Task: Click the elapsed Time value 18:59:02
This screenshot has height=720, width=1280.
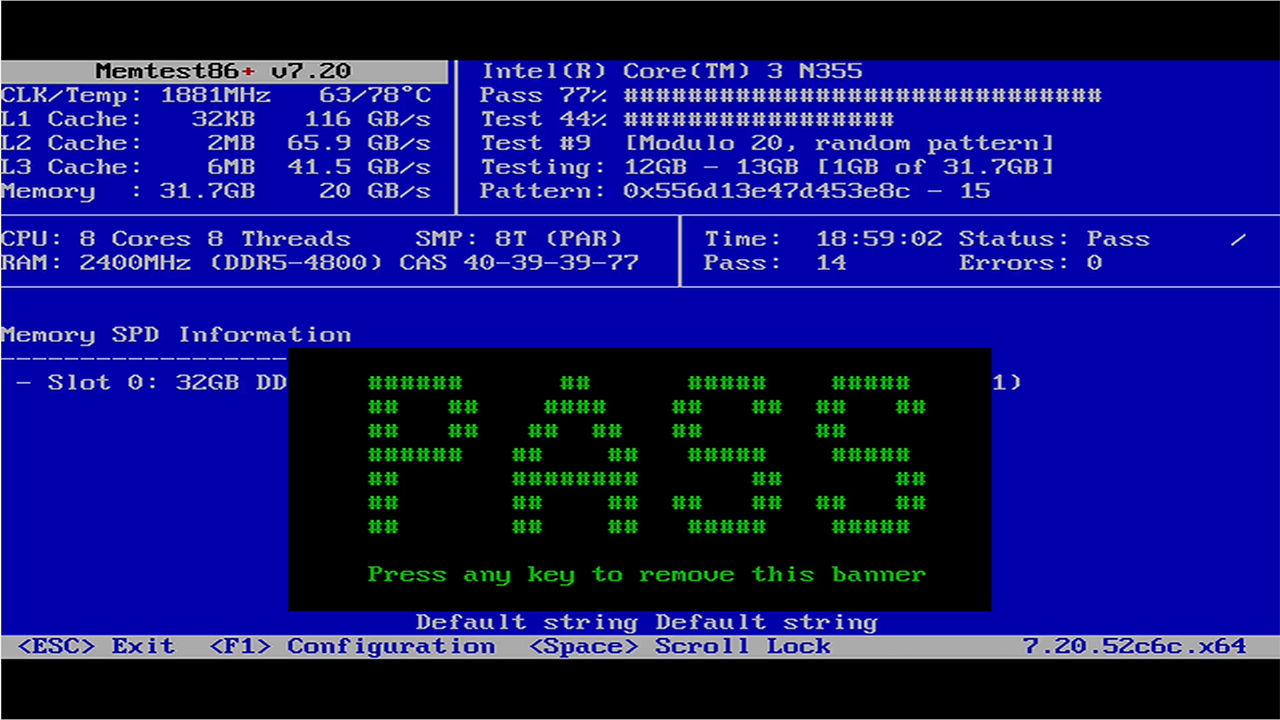Action: 878,239
